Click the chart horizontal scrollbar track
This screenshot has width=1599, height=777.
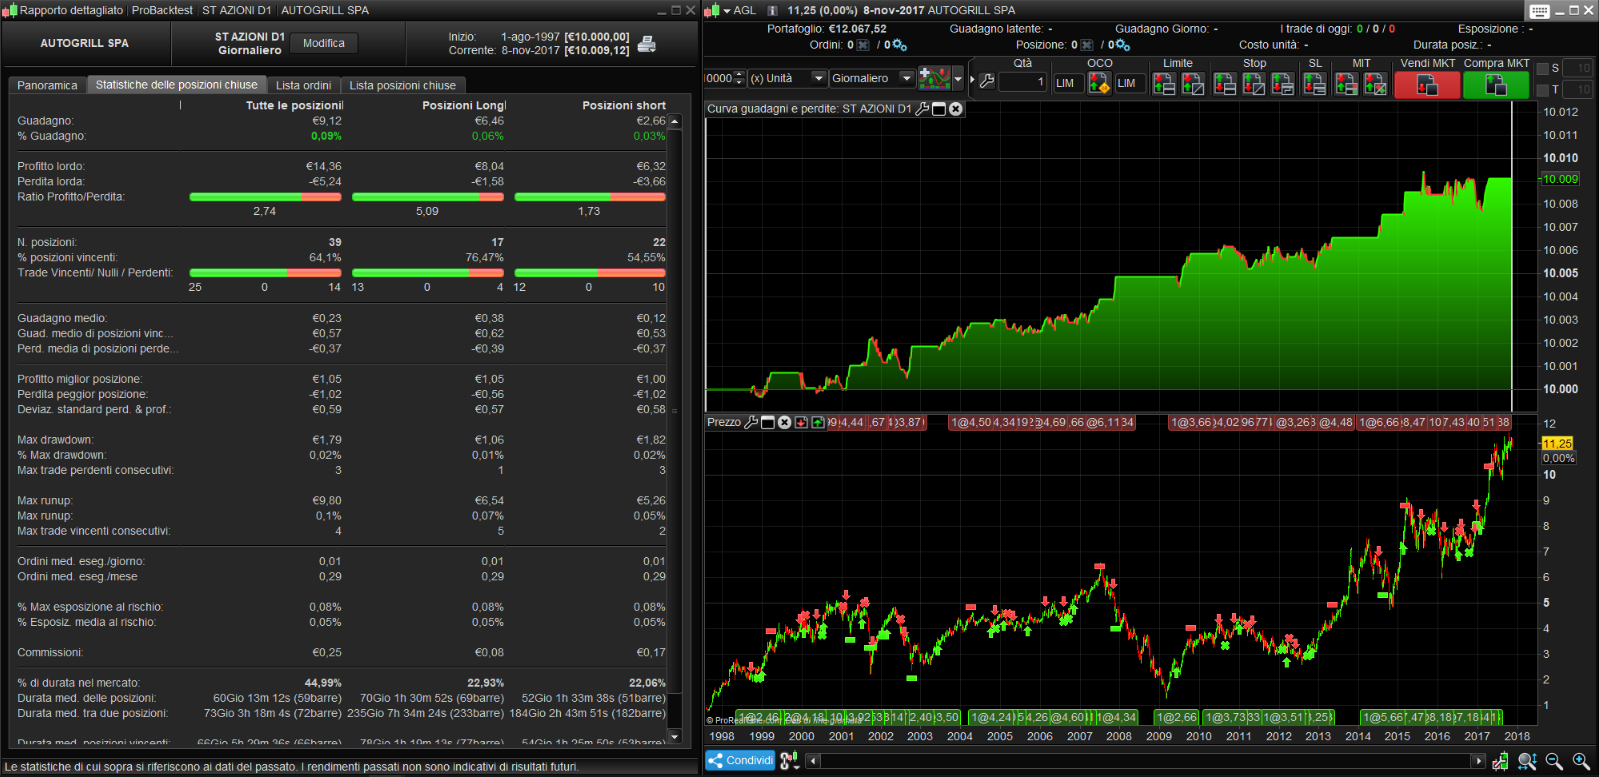tap(1145, 761)
